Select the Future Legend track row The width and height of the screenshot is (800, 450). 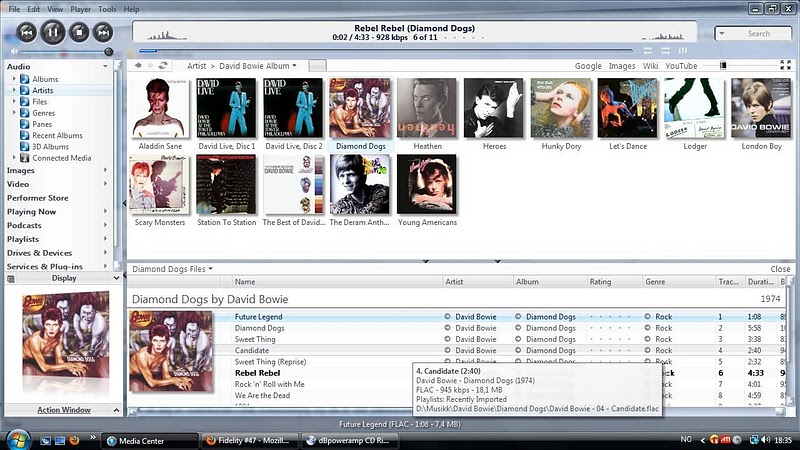457,317
